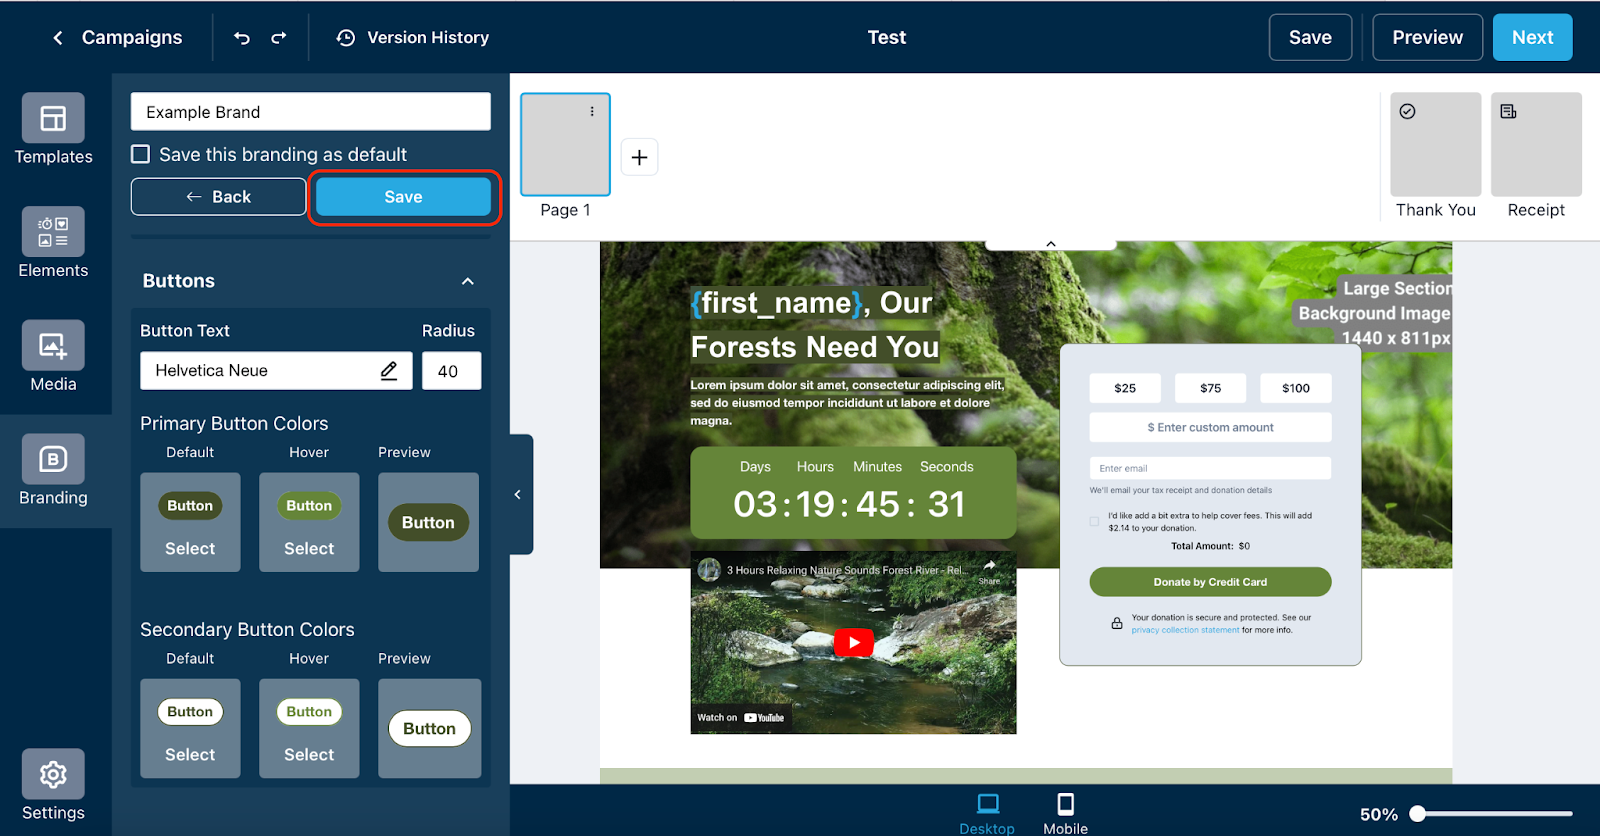Click the Enter custom amount field

[1210, 427]
